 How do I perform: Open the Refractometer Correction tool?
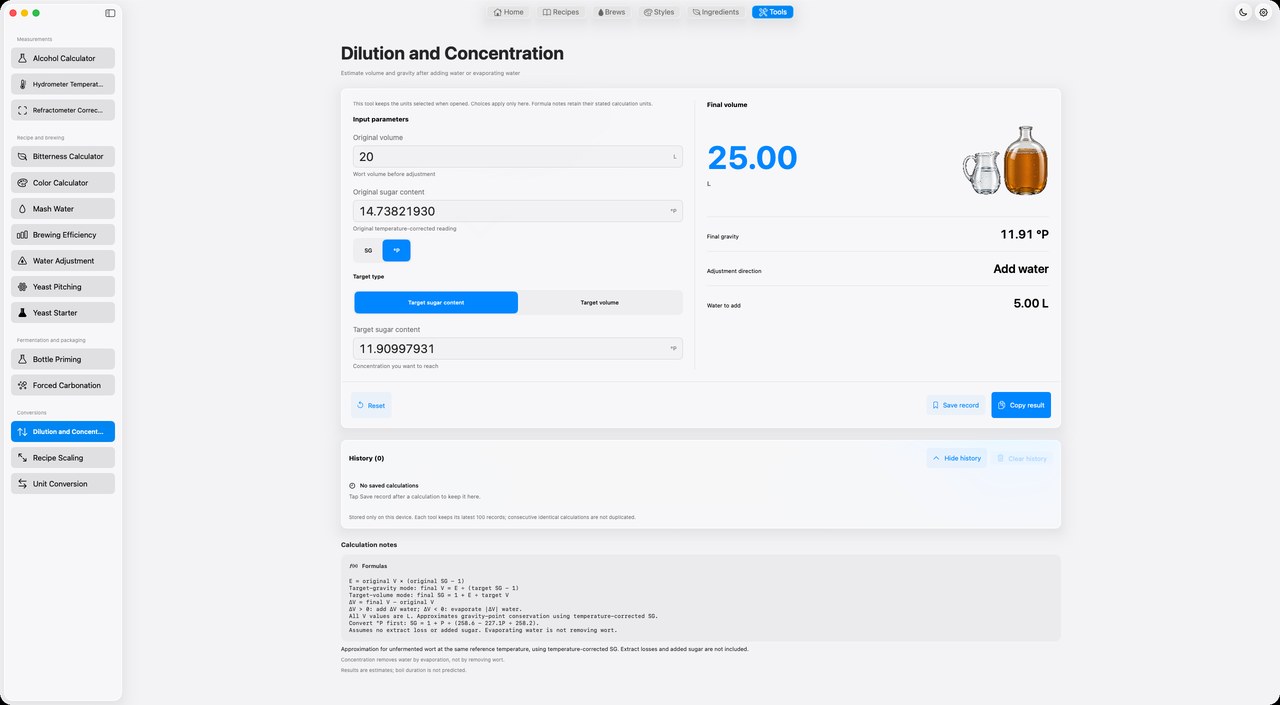63,110
